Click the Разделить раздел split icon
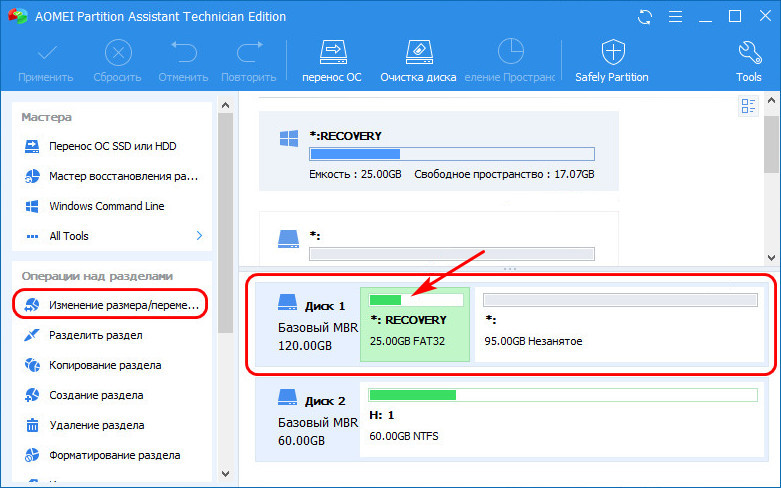Image resolution: width=781 pixels, height=488 pixels. (x=32, y=335)
